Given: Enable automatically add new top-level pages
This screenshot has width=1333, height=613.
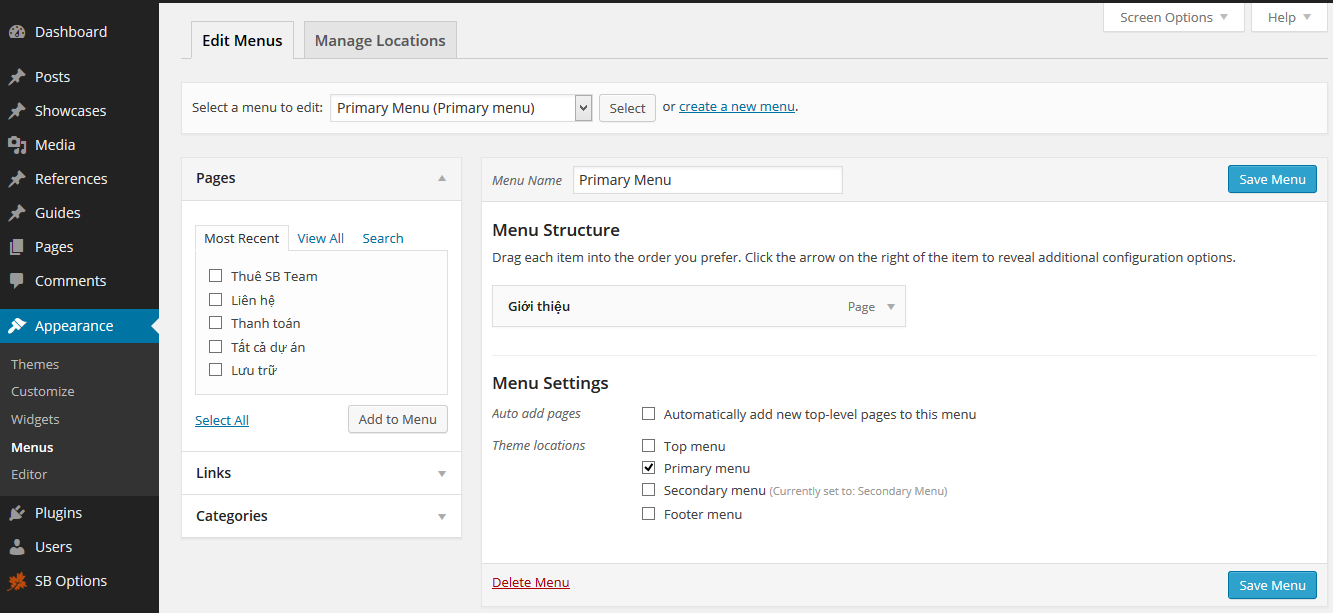Looking at the screenshot, I should [x=649, y=414].
